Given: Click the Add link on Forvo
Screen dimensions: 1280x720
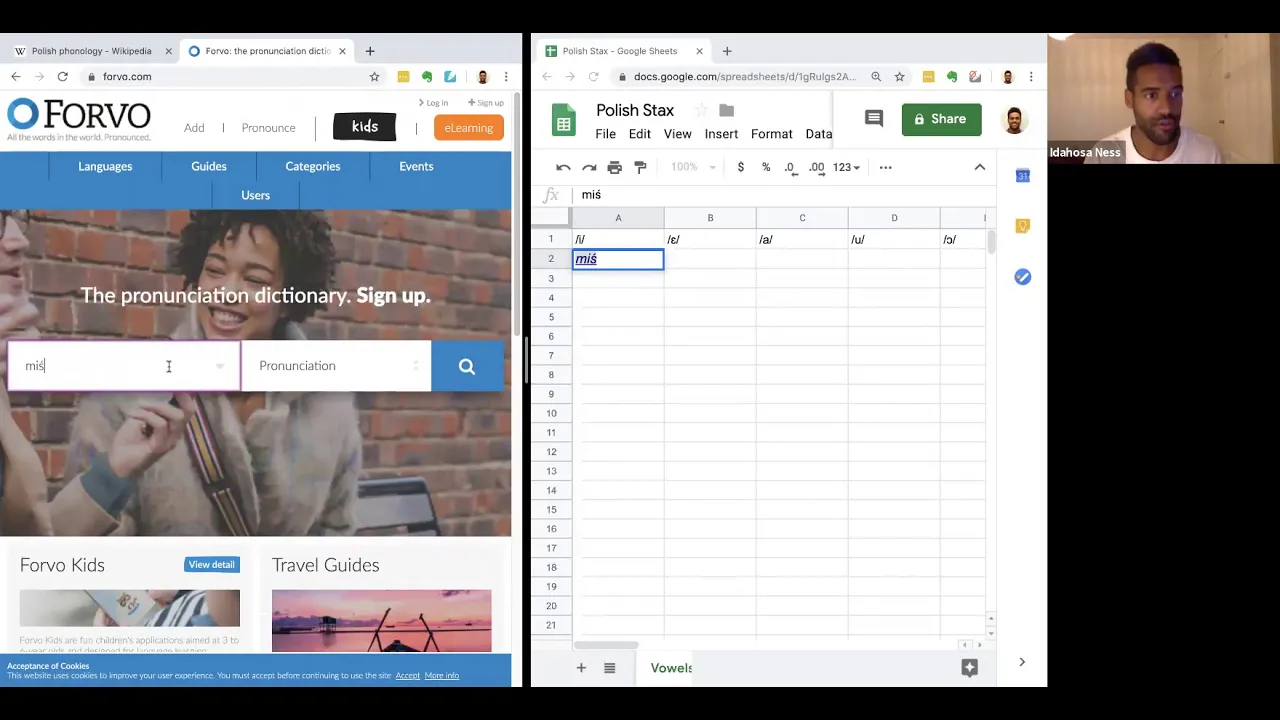Looking at the screenshot, I should 194,128.
